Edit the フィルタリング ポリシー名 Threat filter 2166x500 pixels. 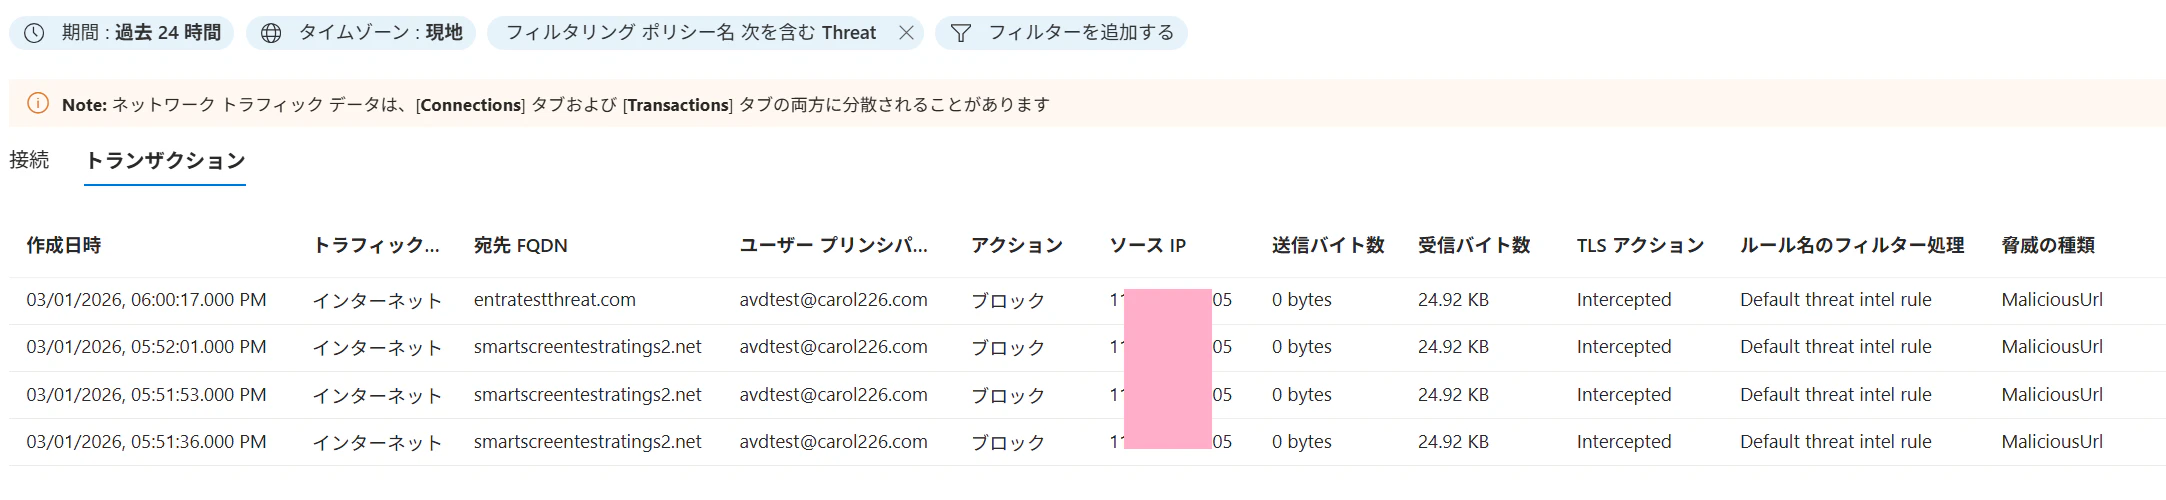pyautogui.click(x=691, y=33)
